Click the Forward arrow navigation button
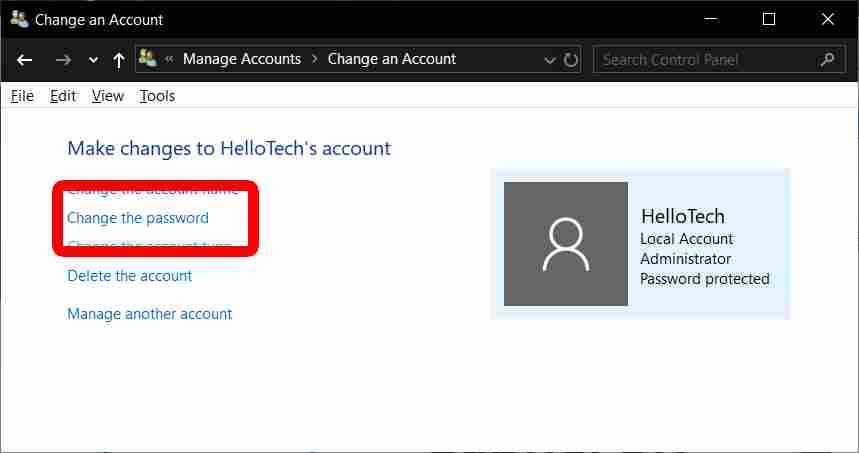The width and height of the screenshot is (859, 453). click(x=63, y=60)
